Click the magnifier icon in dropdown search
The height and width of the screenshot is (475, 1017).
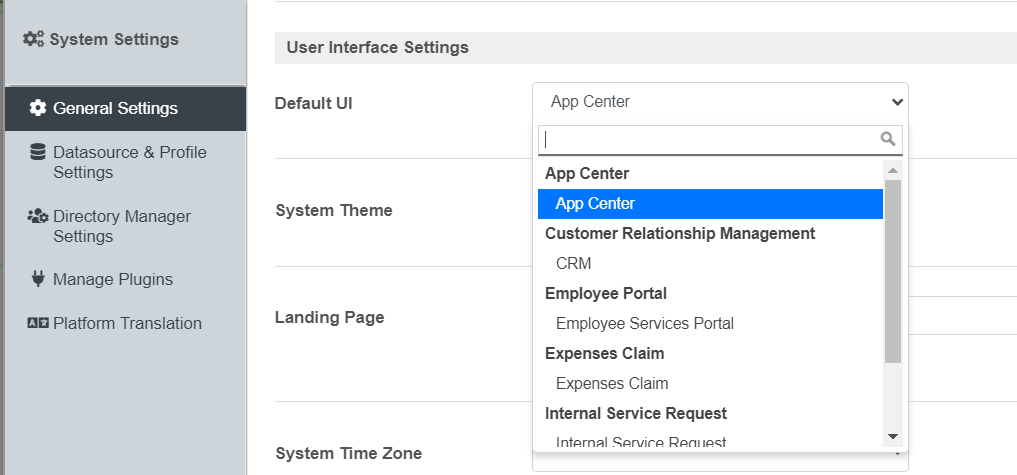pyautogui.click(x=887, y=139)
